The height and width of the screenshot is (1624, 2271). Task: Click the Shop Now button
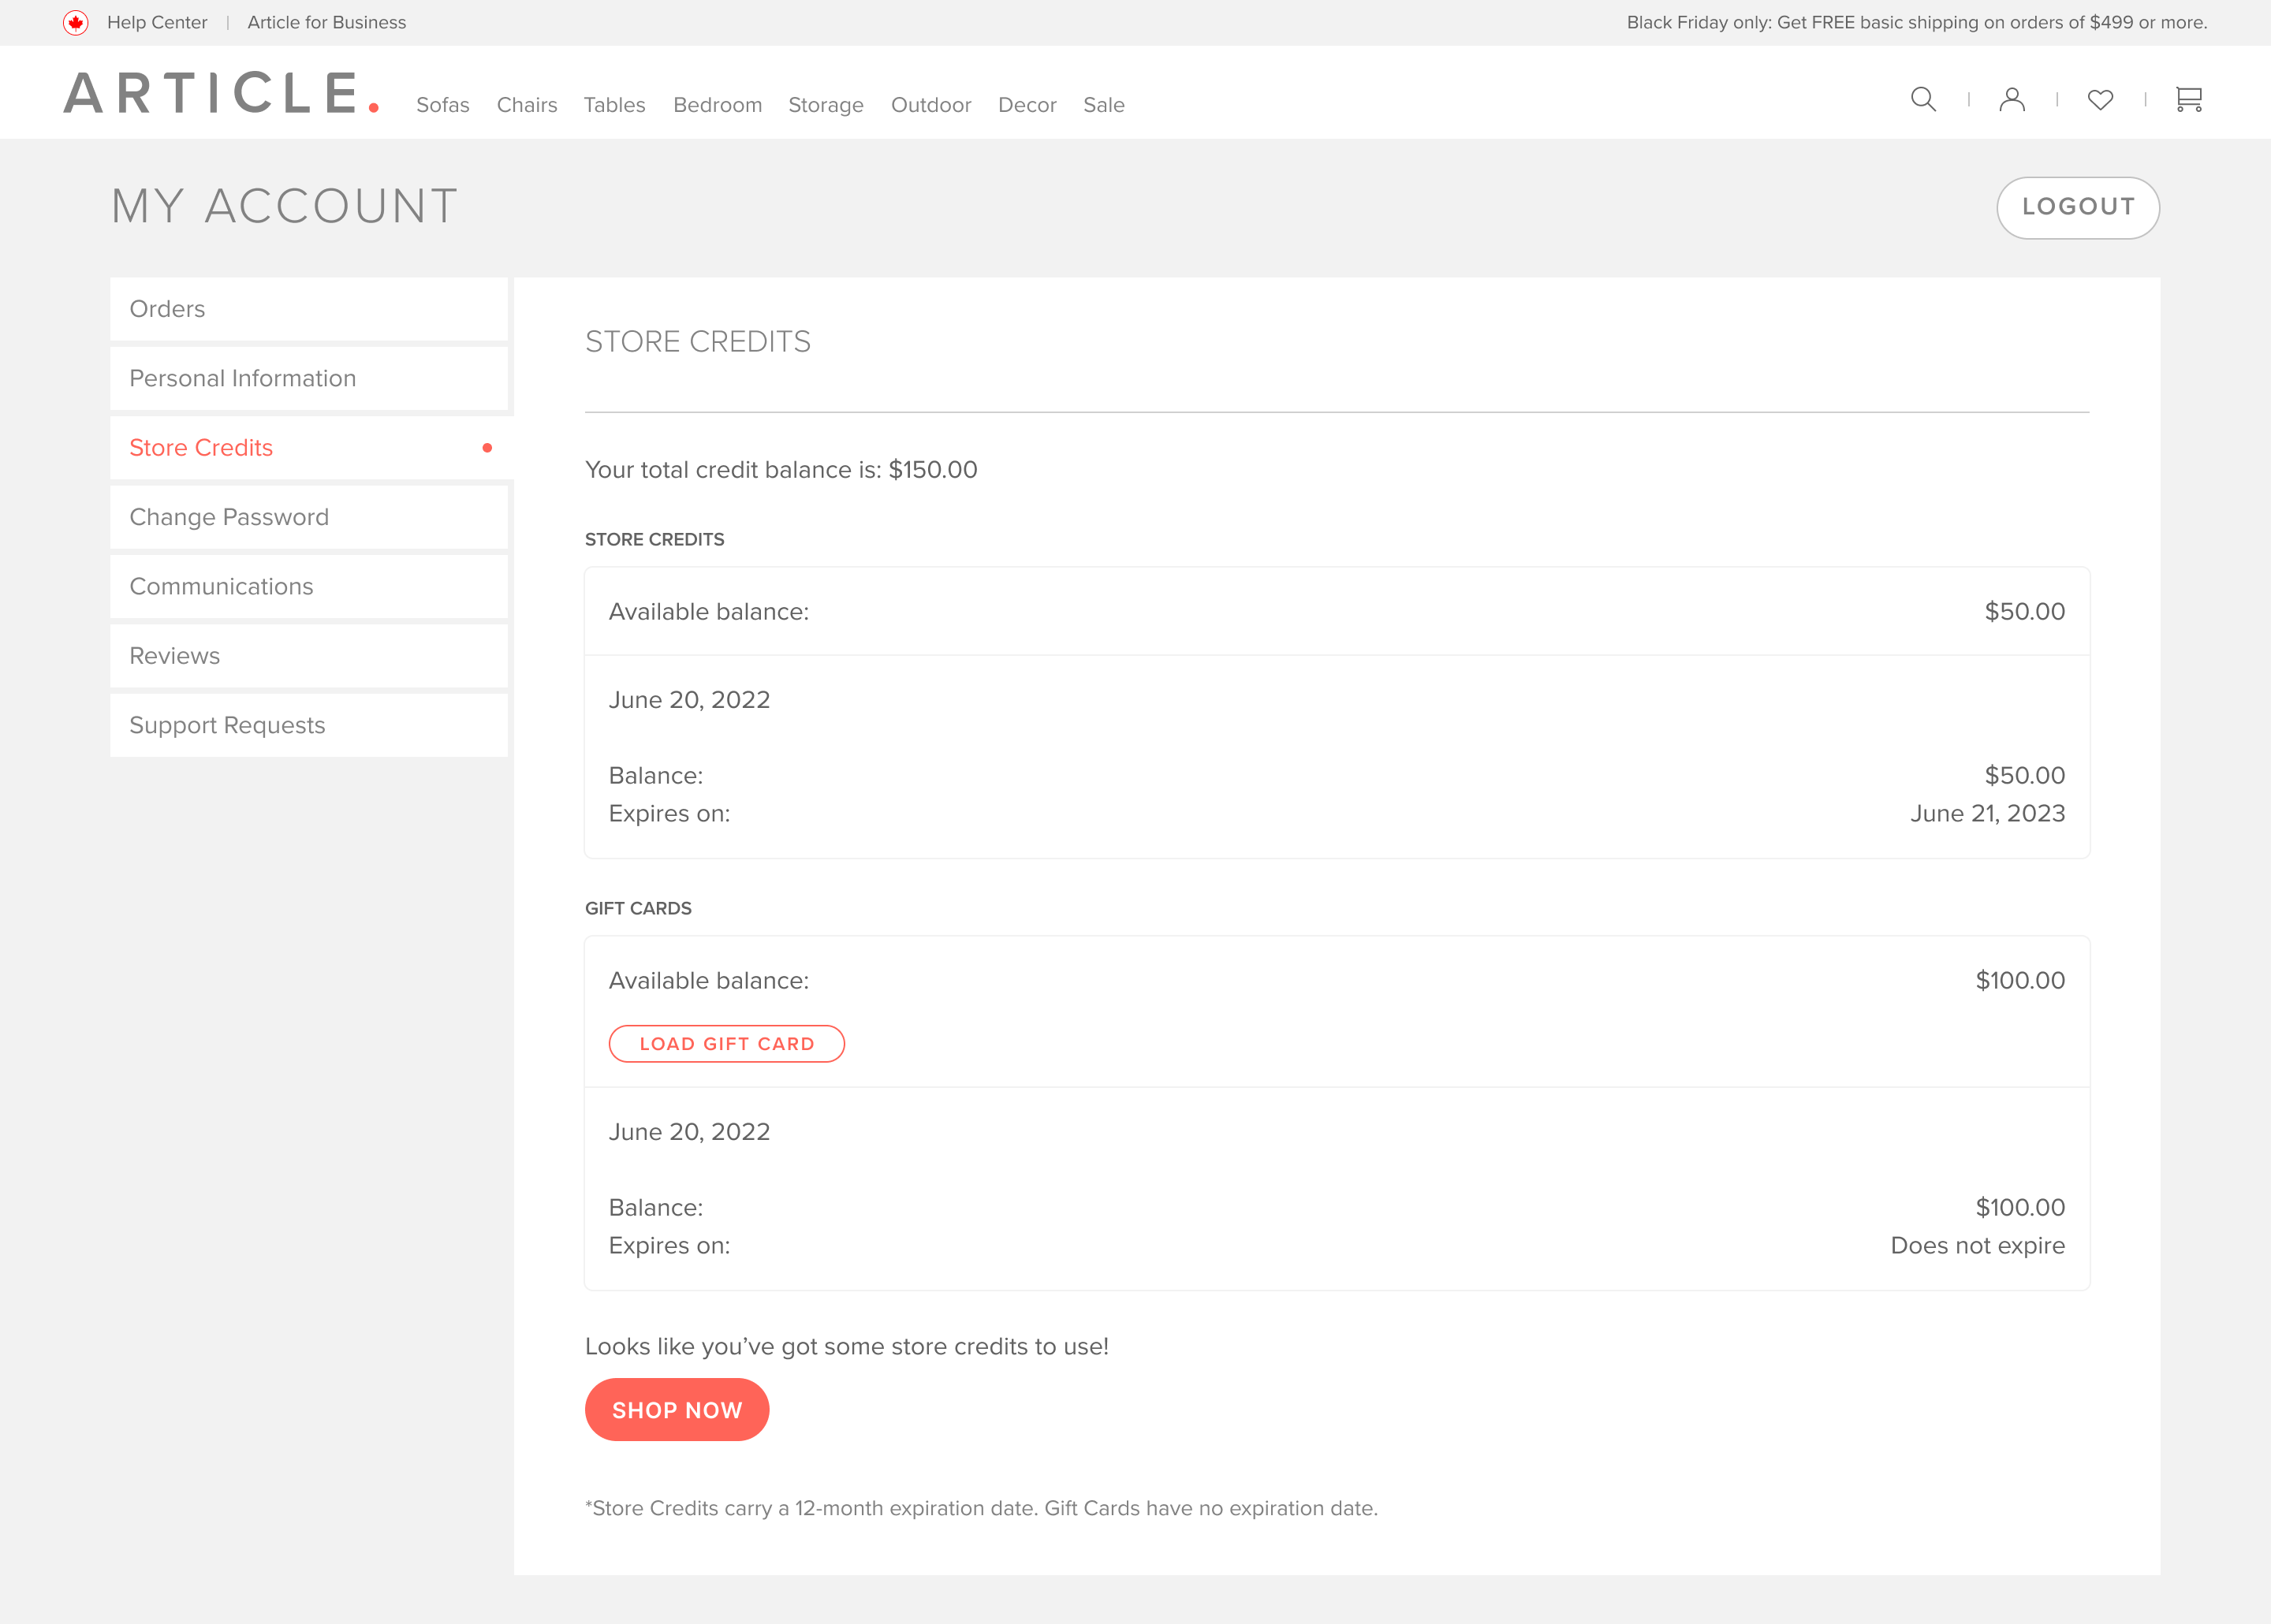676,1410
